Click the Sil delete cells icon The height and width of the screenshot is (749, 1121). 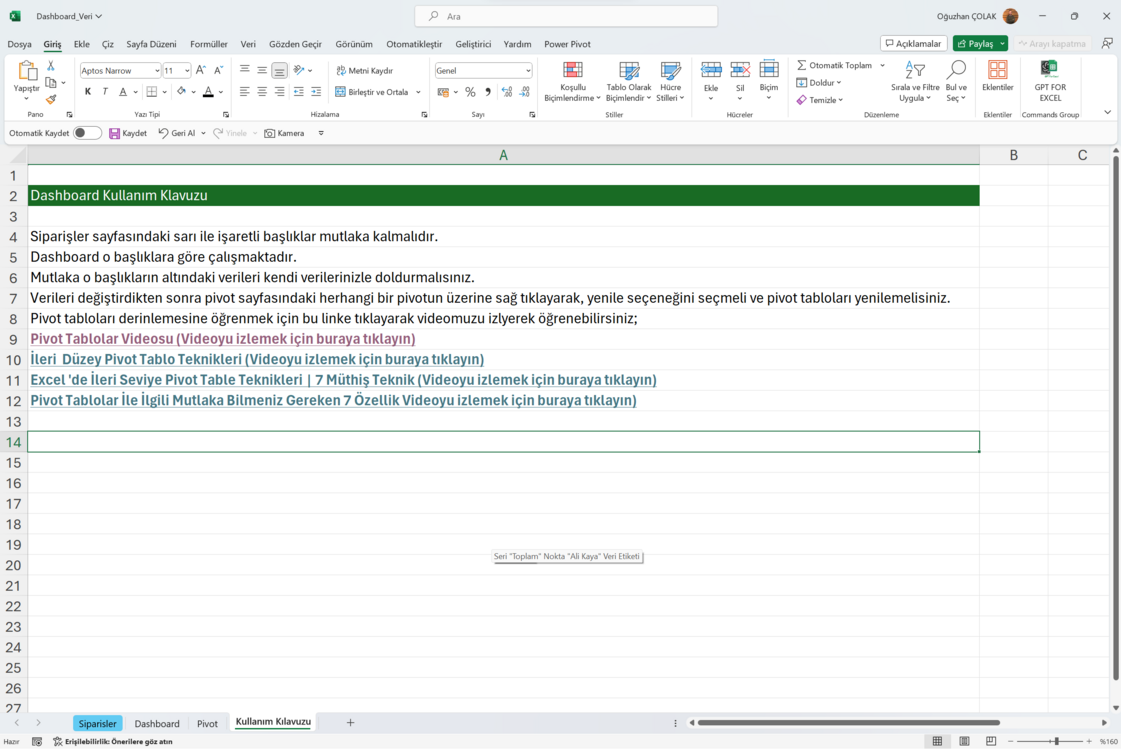click(740, 70)
